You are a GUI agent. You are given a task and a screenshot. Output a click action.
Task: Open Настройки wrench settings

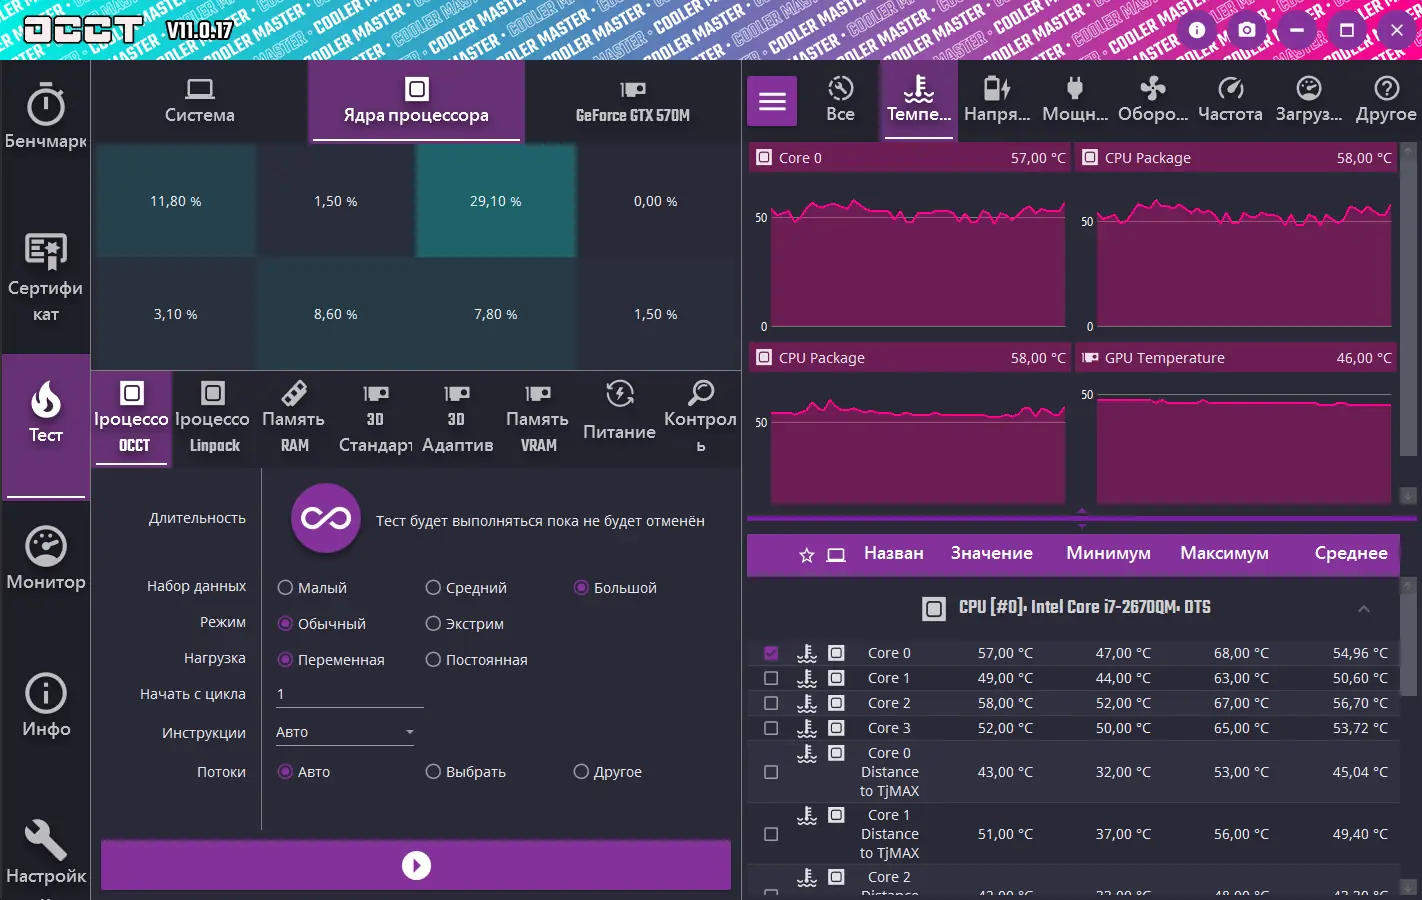[x=45, y=853]
